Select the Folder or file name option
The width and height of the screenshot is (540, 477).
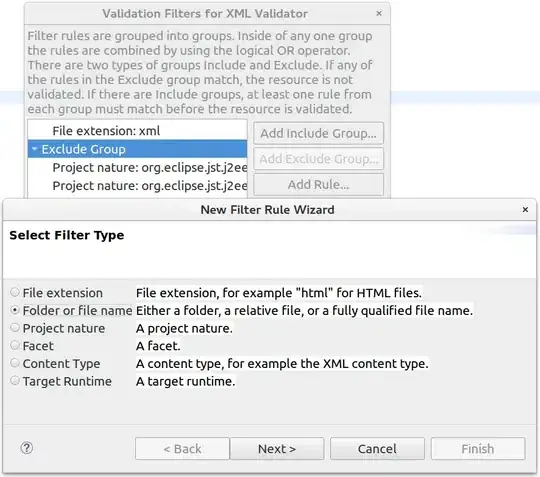point(15,310)
